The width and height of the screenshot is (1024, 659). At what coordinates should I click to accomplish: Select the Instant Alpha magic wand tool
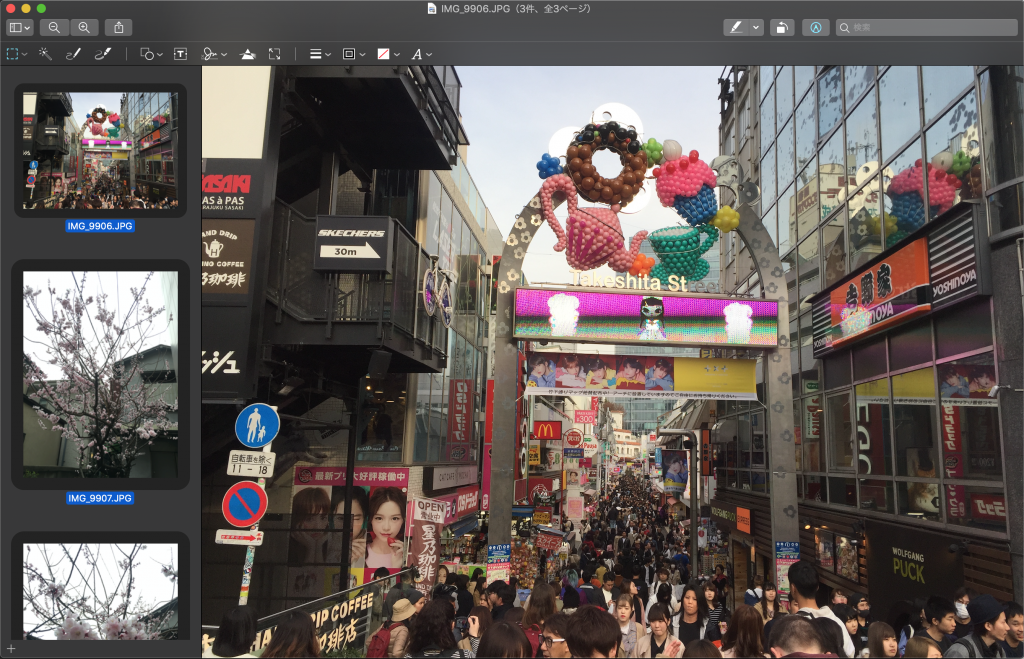(x=45, y=54)
